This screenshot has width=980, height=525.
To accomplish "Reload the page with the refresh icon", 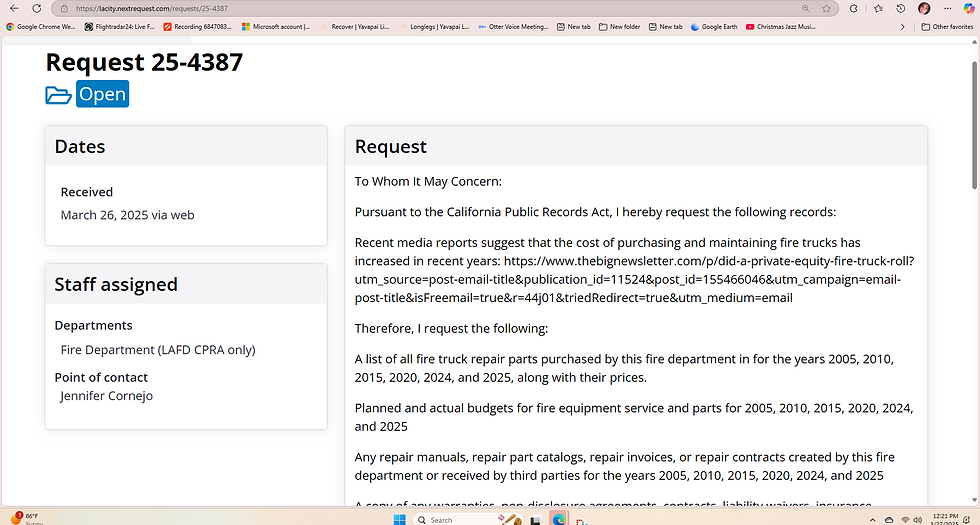I will coord(37,9).
